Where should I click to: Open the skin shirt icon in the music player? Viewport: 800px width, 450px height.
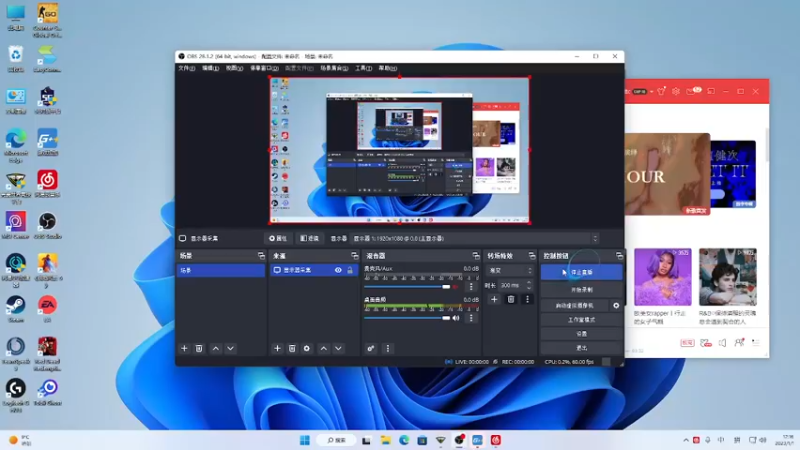click(661, 91)
